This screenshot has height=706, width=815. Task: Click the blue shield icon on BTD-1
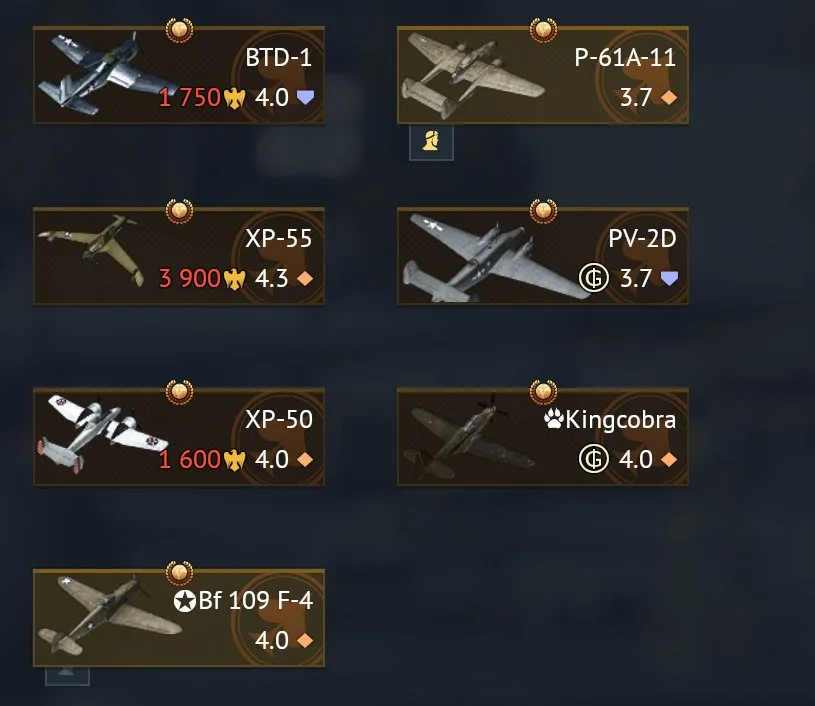coord(305,97)
